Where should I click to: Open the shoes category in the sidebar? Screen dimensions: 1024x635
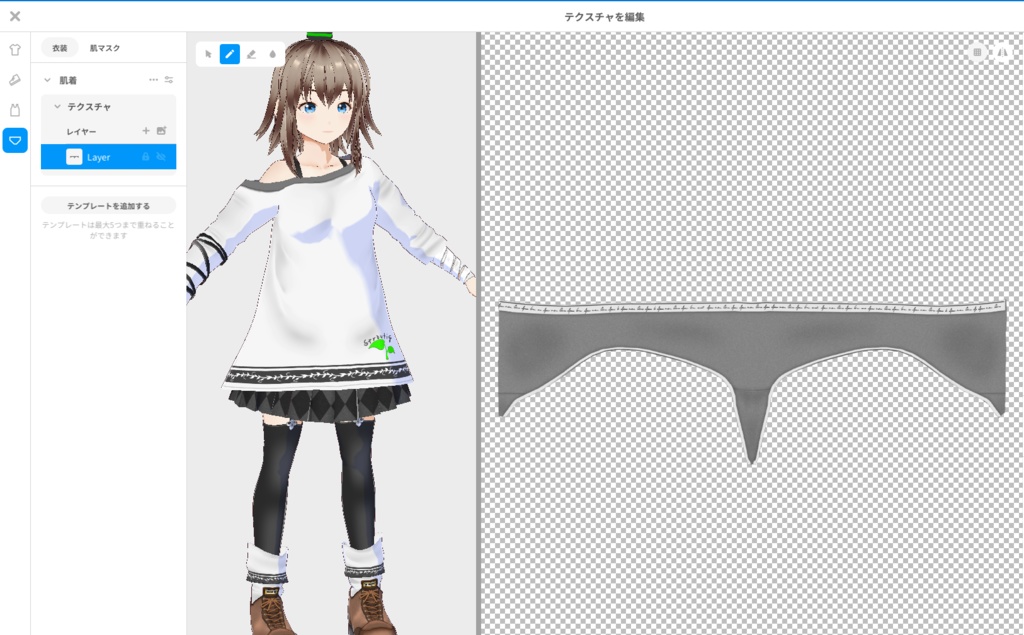(x=15, y=80)
